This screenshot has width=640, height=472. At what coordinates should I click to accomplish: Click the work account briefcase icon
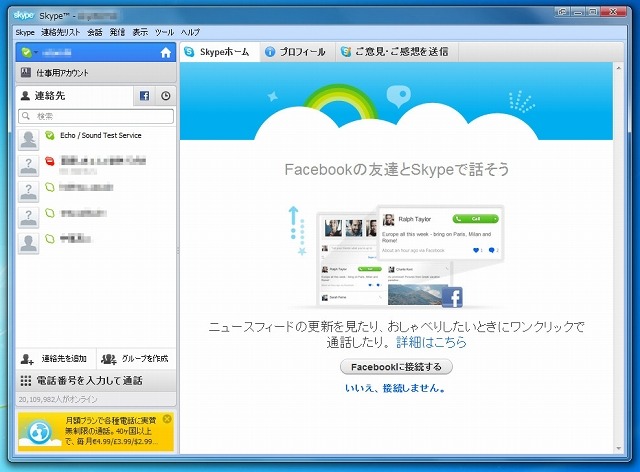(26, 73)
